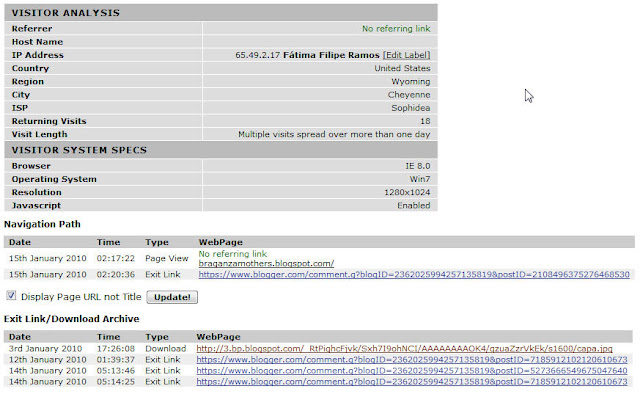Click the Download type cell
This screenshot has width=640, height=397.
[165, 348]
